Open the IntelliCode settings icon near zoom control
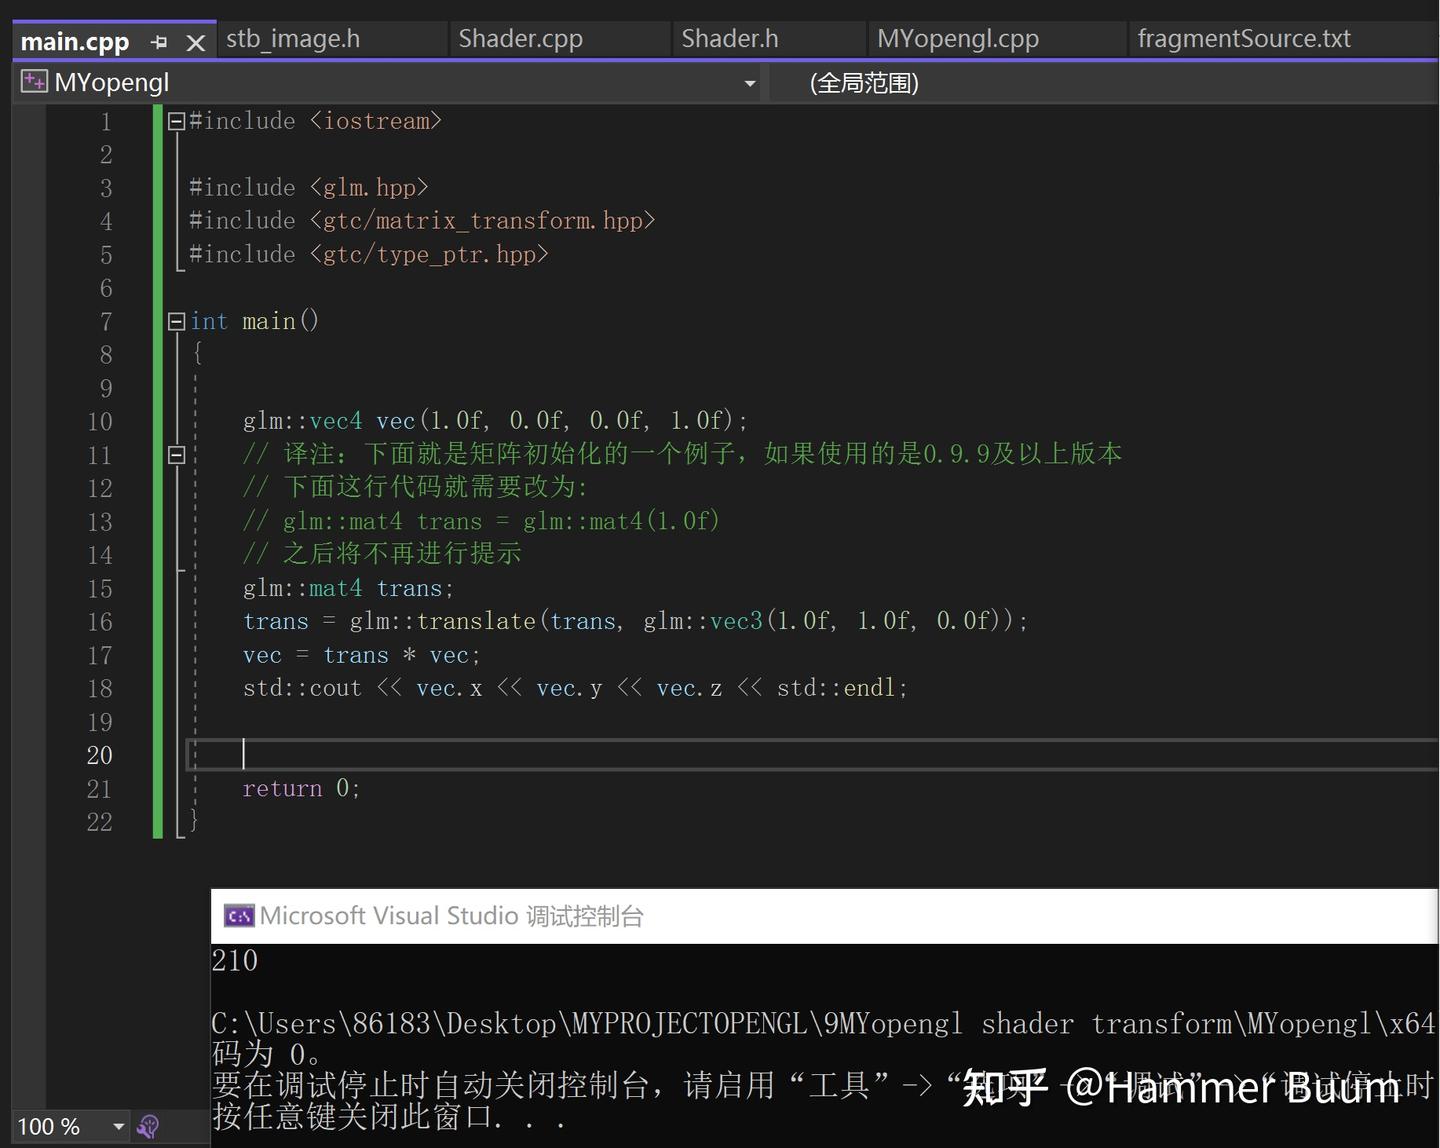 148,1126
